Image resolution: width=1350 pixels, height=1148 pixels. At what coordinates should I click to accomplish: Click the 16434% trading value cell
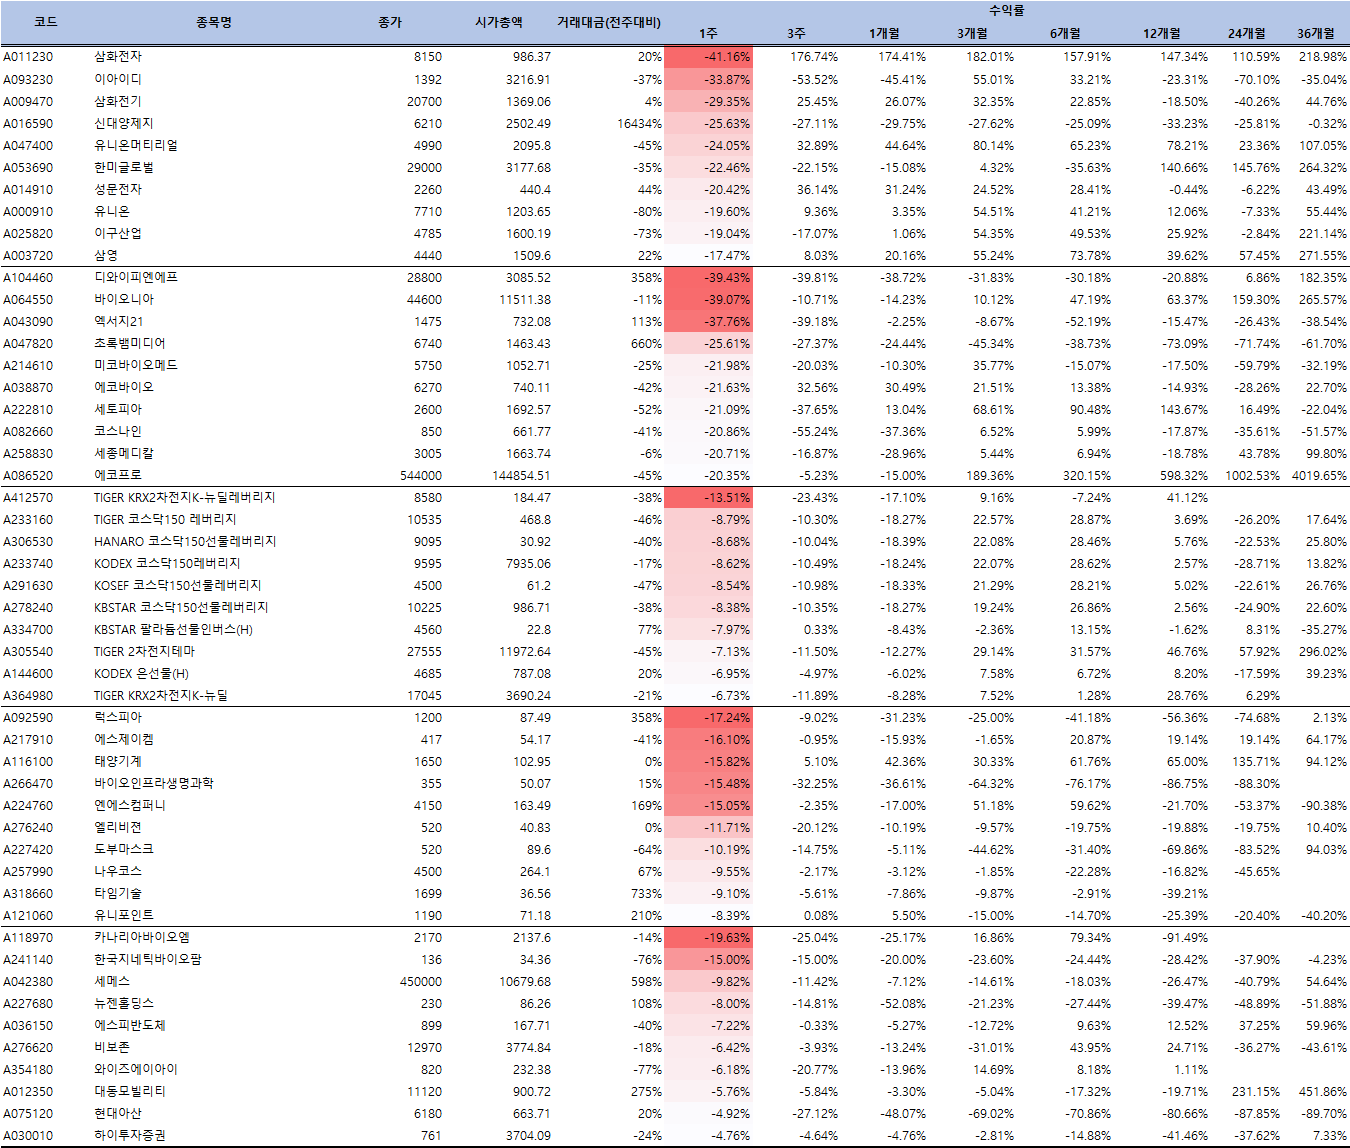coord(639,123)
